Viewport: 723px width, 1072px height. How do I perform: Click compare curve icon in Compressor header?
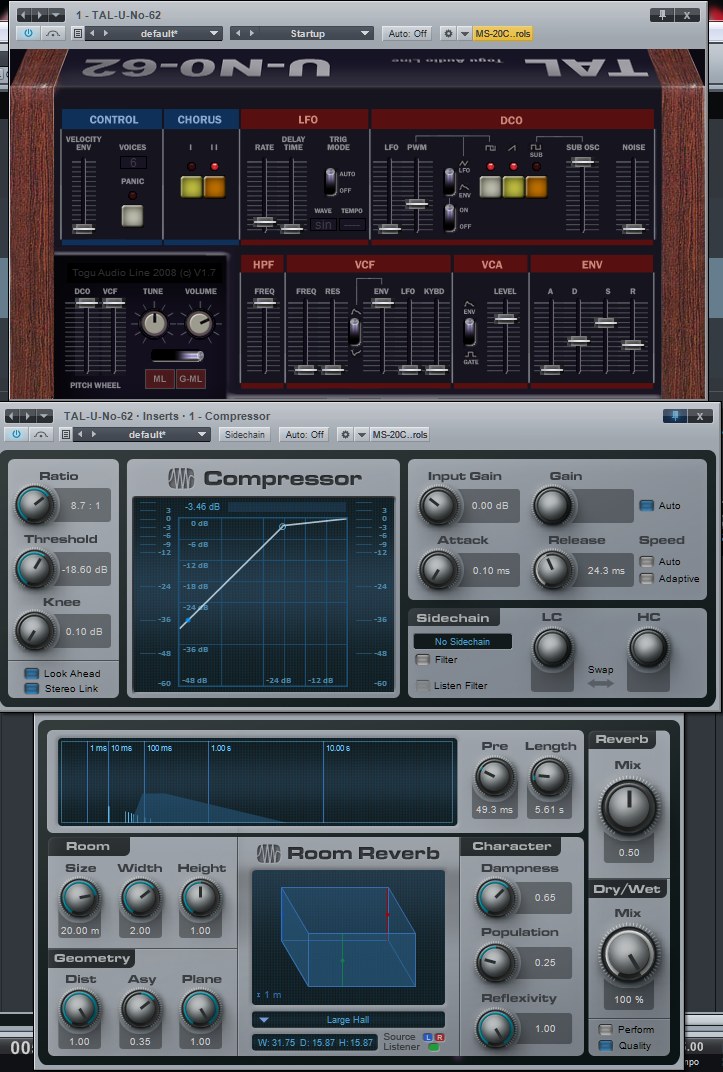40,434
